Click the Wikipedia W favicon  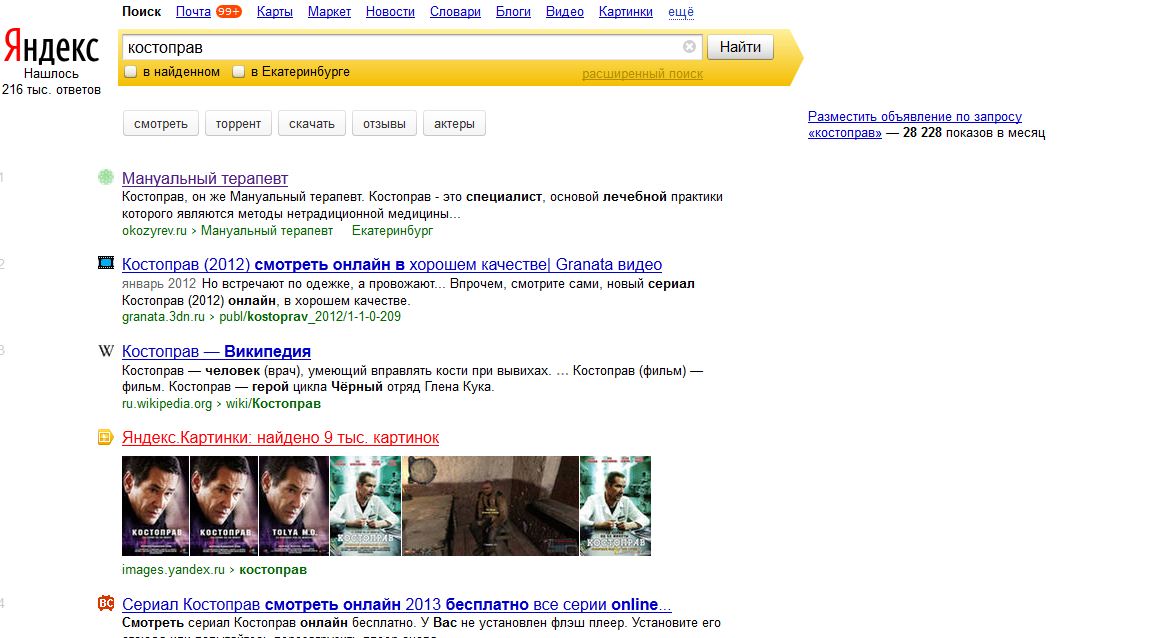tap(106, 350)
